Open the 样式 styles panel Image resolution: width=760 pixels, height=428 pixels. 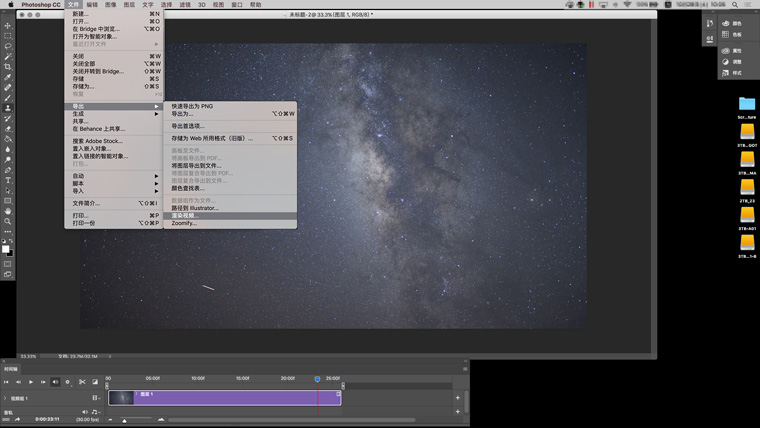click(x=731, y=73)
